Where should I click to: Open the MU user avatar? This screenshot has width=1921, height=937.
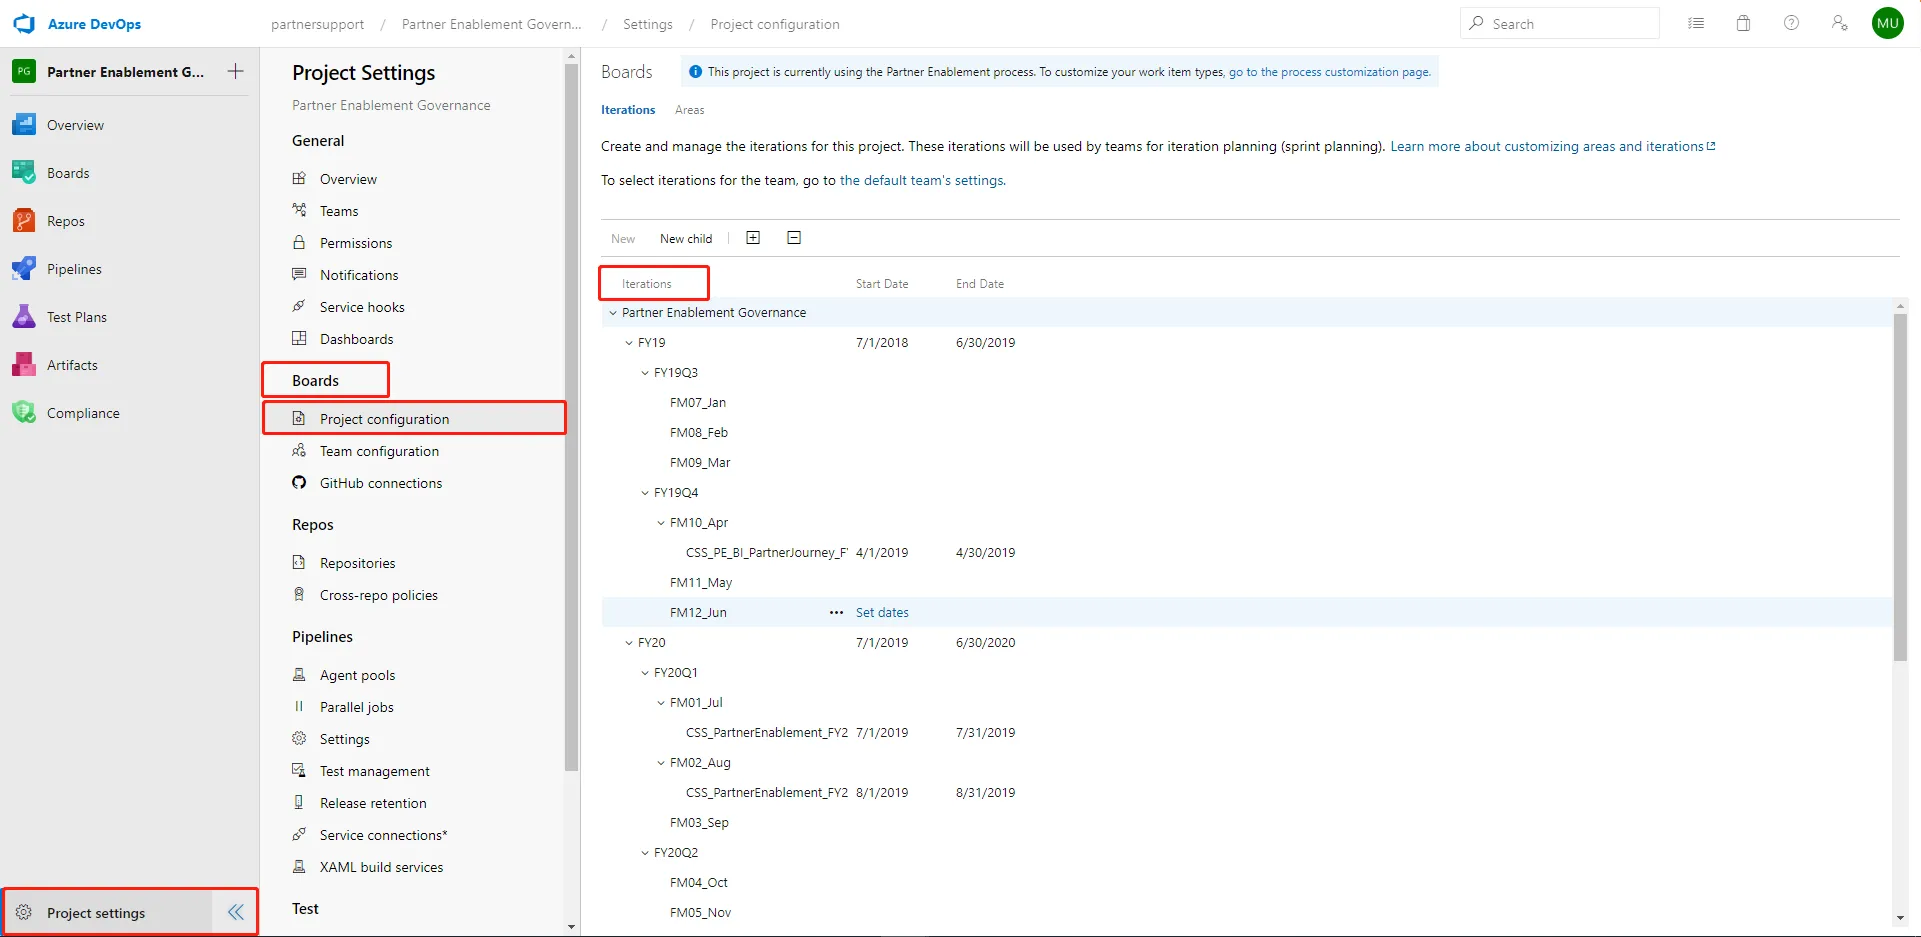coord(1887,23)
